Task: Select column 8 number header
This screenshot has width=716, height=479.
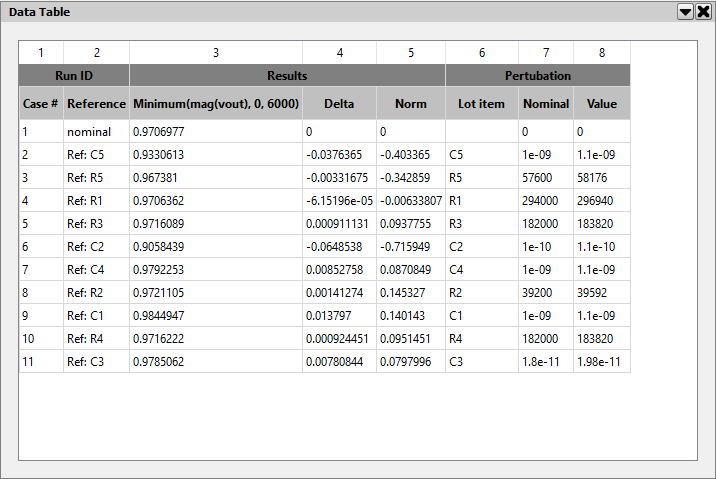Action: [x=602, y=52]
